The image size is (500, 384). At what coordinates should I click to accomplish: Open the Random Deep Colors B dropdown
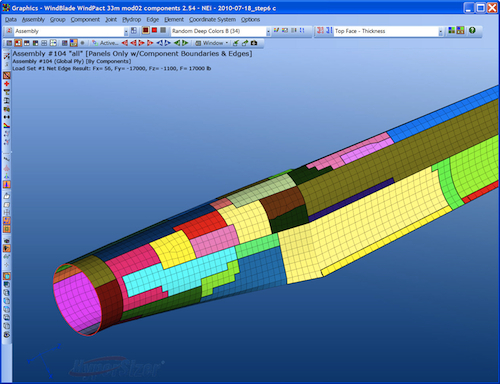[268, 32]
